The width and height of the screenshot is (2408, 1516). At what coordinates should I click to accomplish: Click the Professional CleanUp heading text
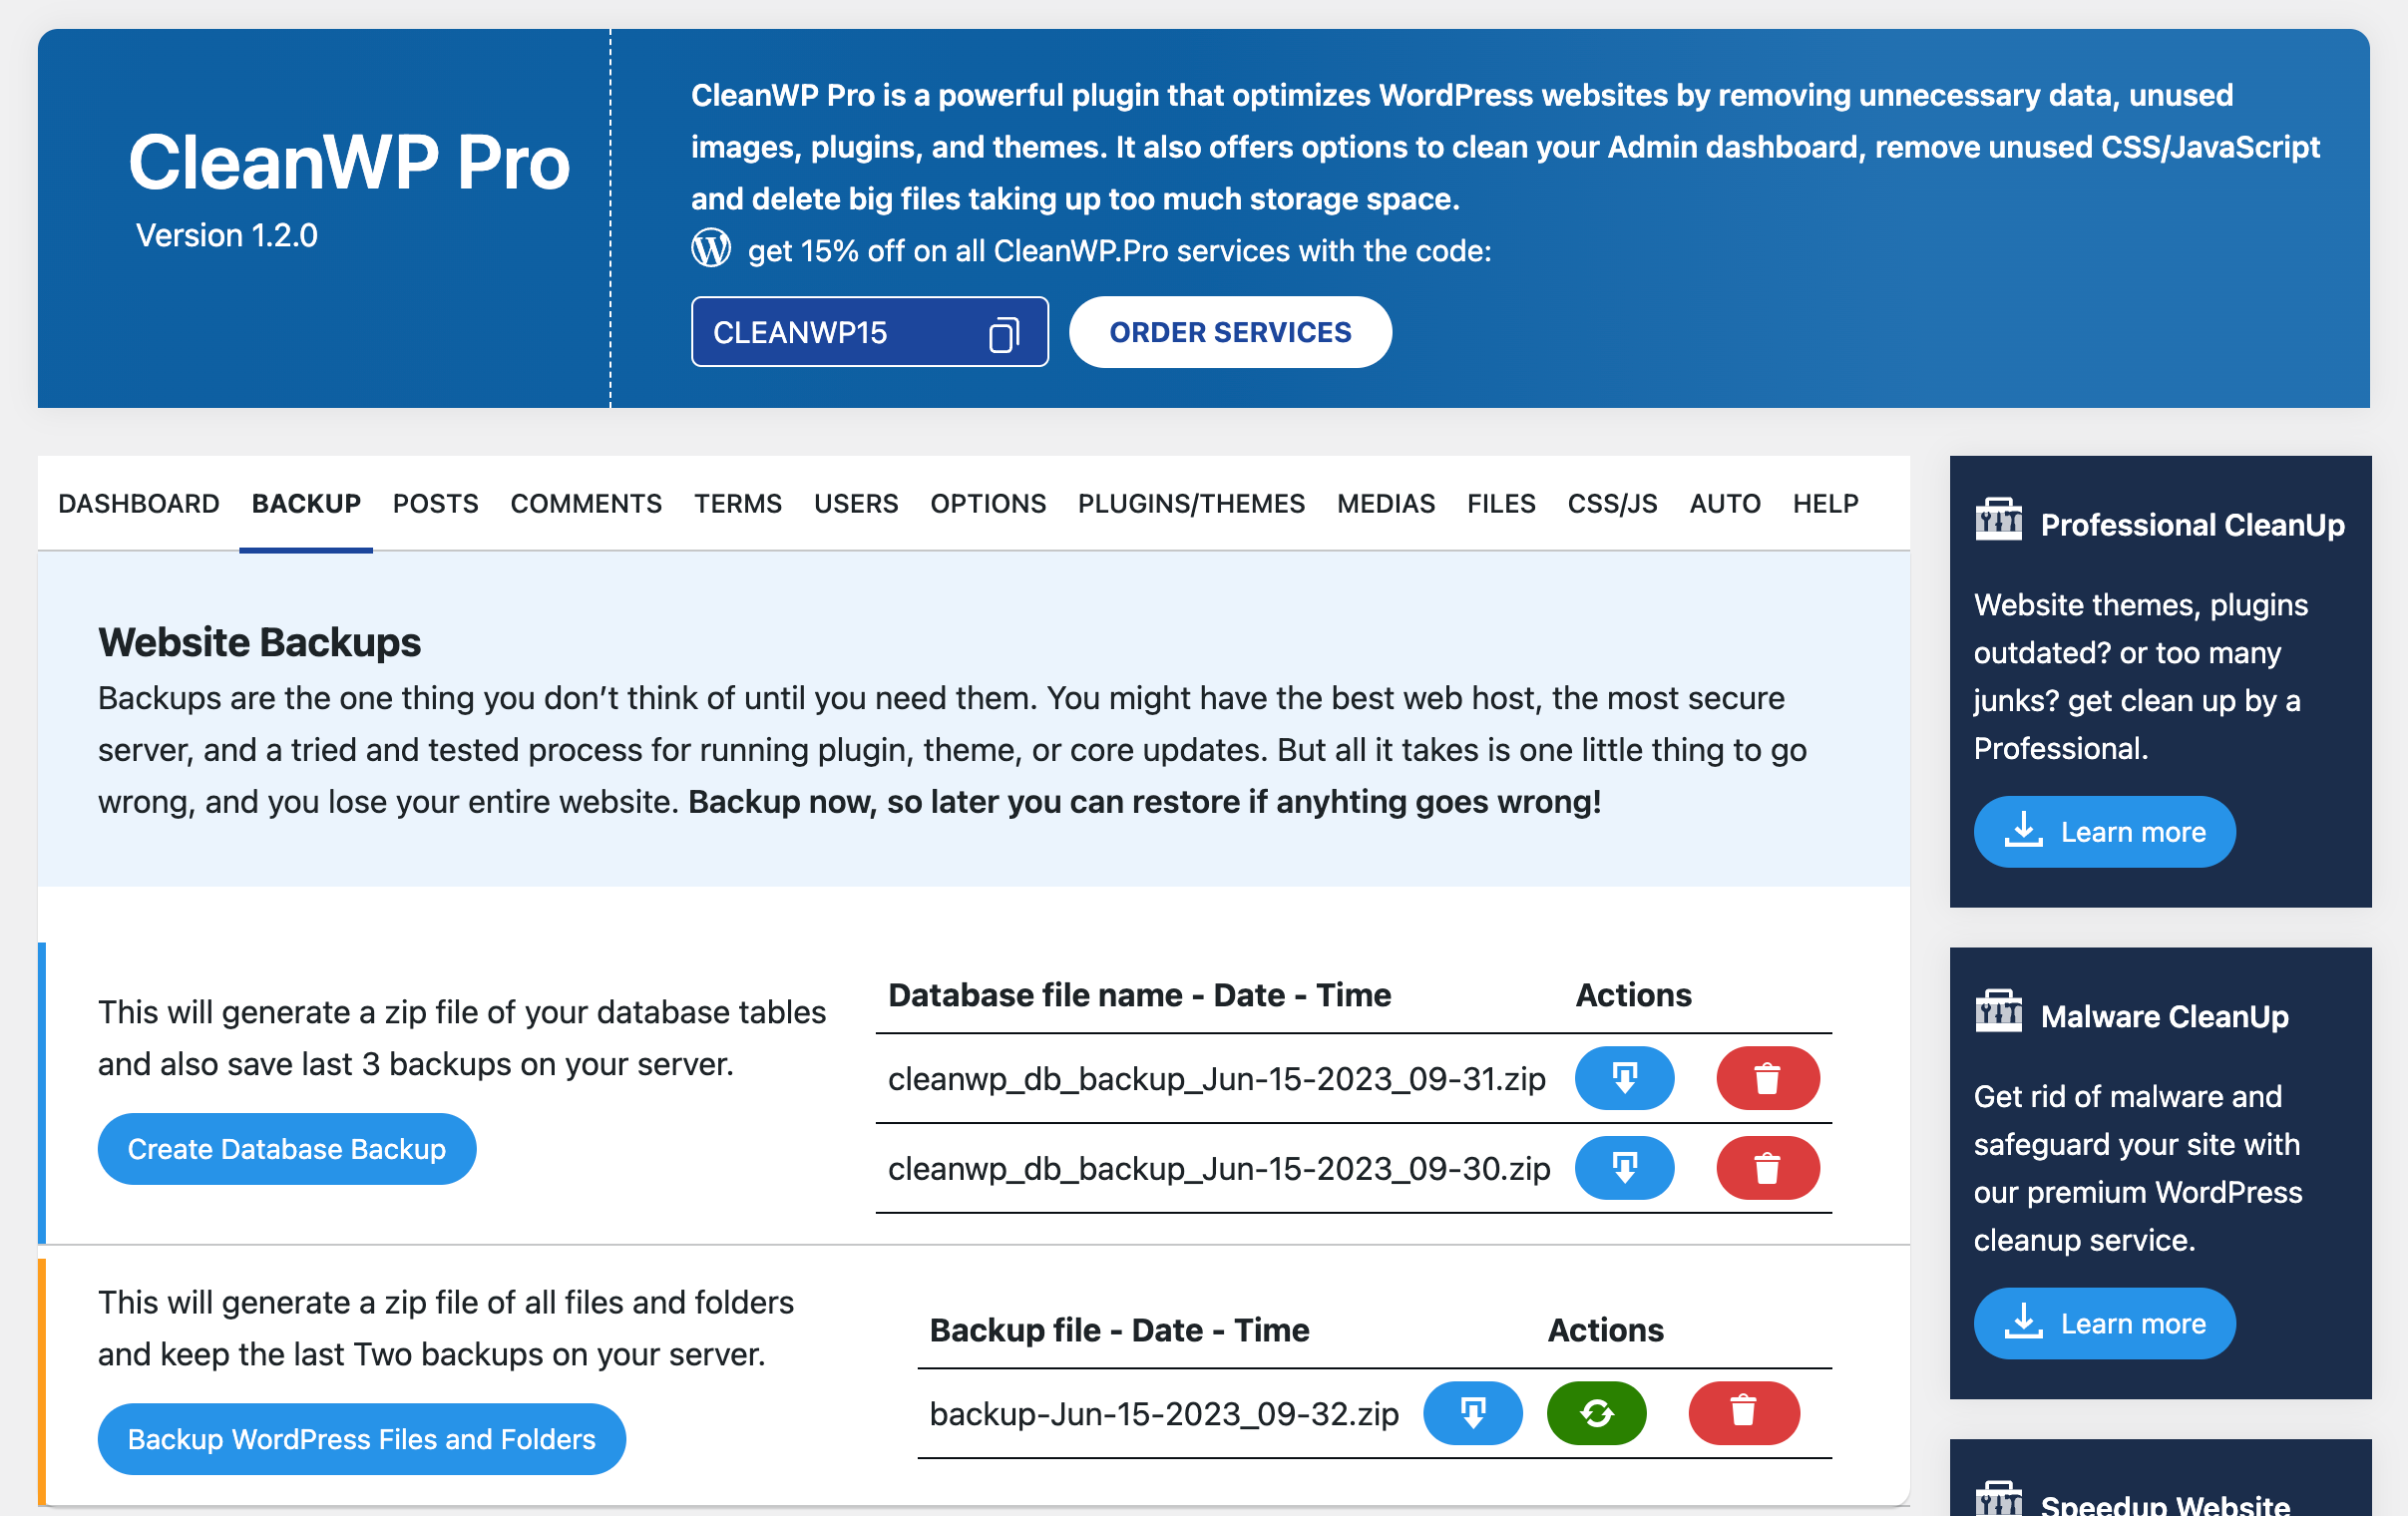2192,525
